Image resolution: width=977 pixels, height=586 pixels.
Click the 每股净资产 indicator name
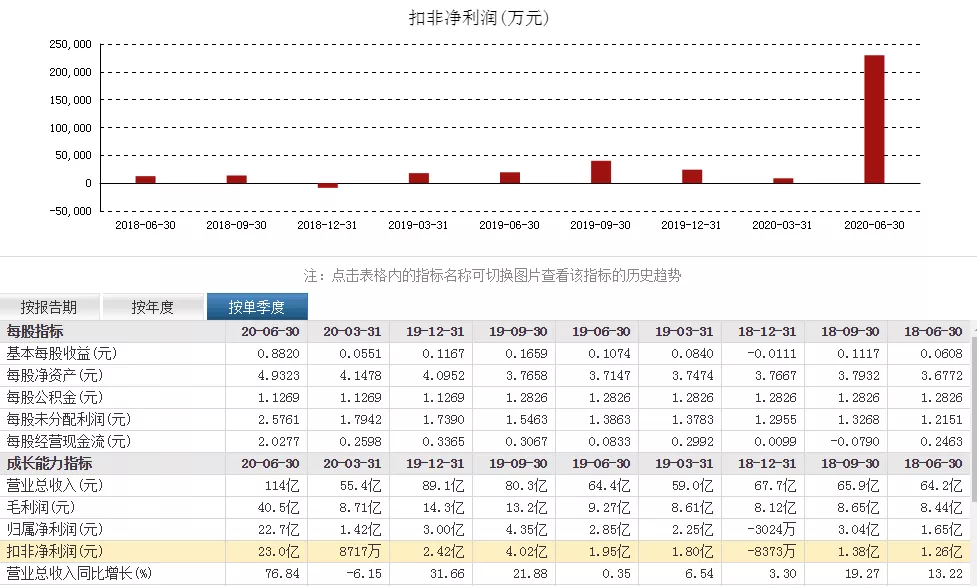50,376
